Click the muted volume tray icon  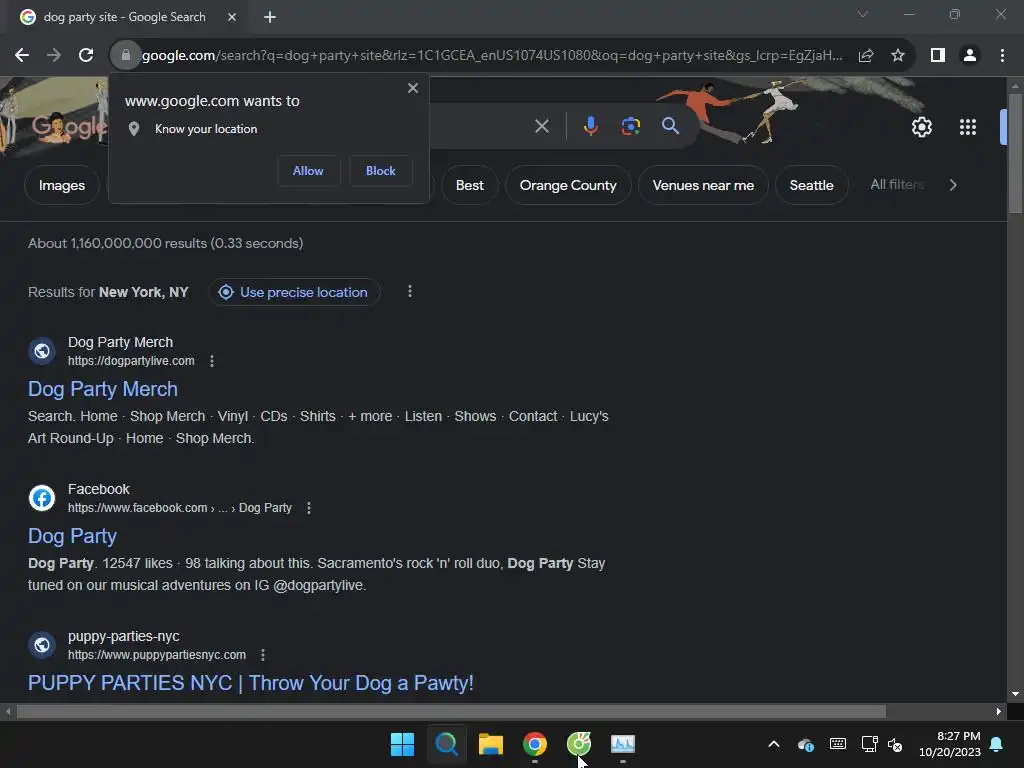(x=895, y=744)
